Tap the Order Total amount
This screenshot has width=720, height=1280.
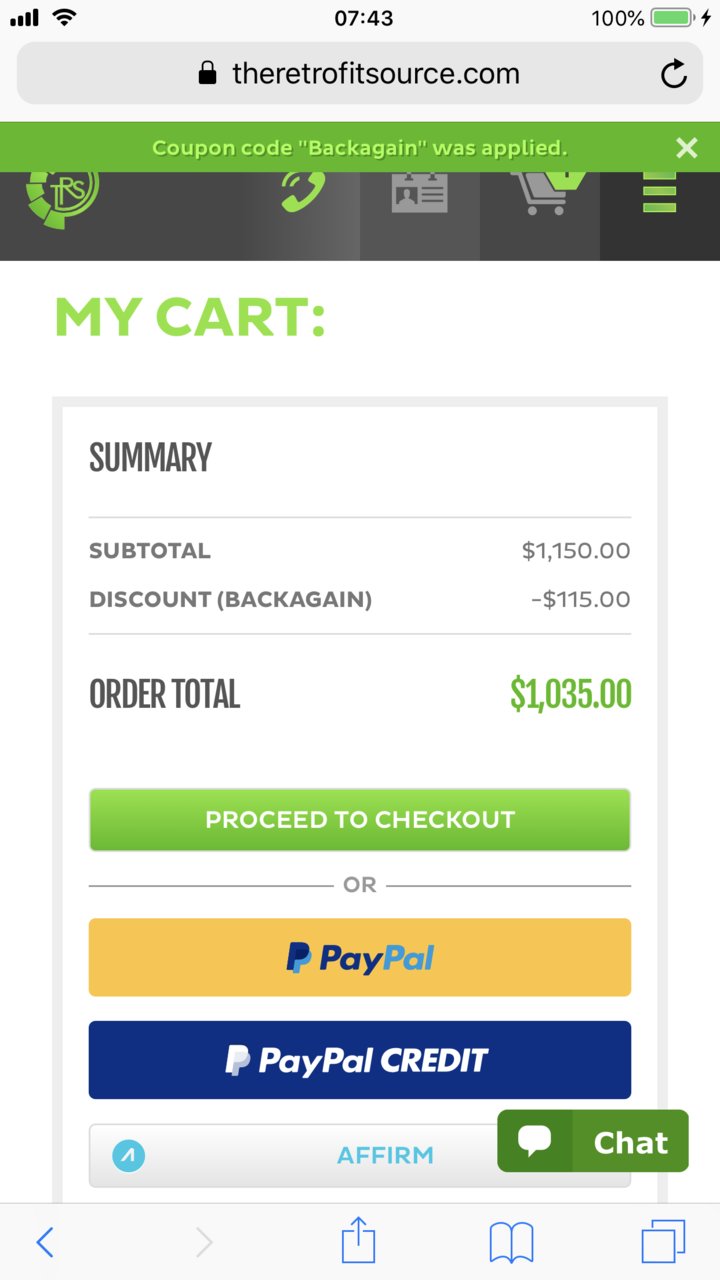point(571,694)
